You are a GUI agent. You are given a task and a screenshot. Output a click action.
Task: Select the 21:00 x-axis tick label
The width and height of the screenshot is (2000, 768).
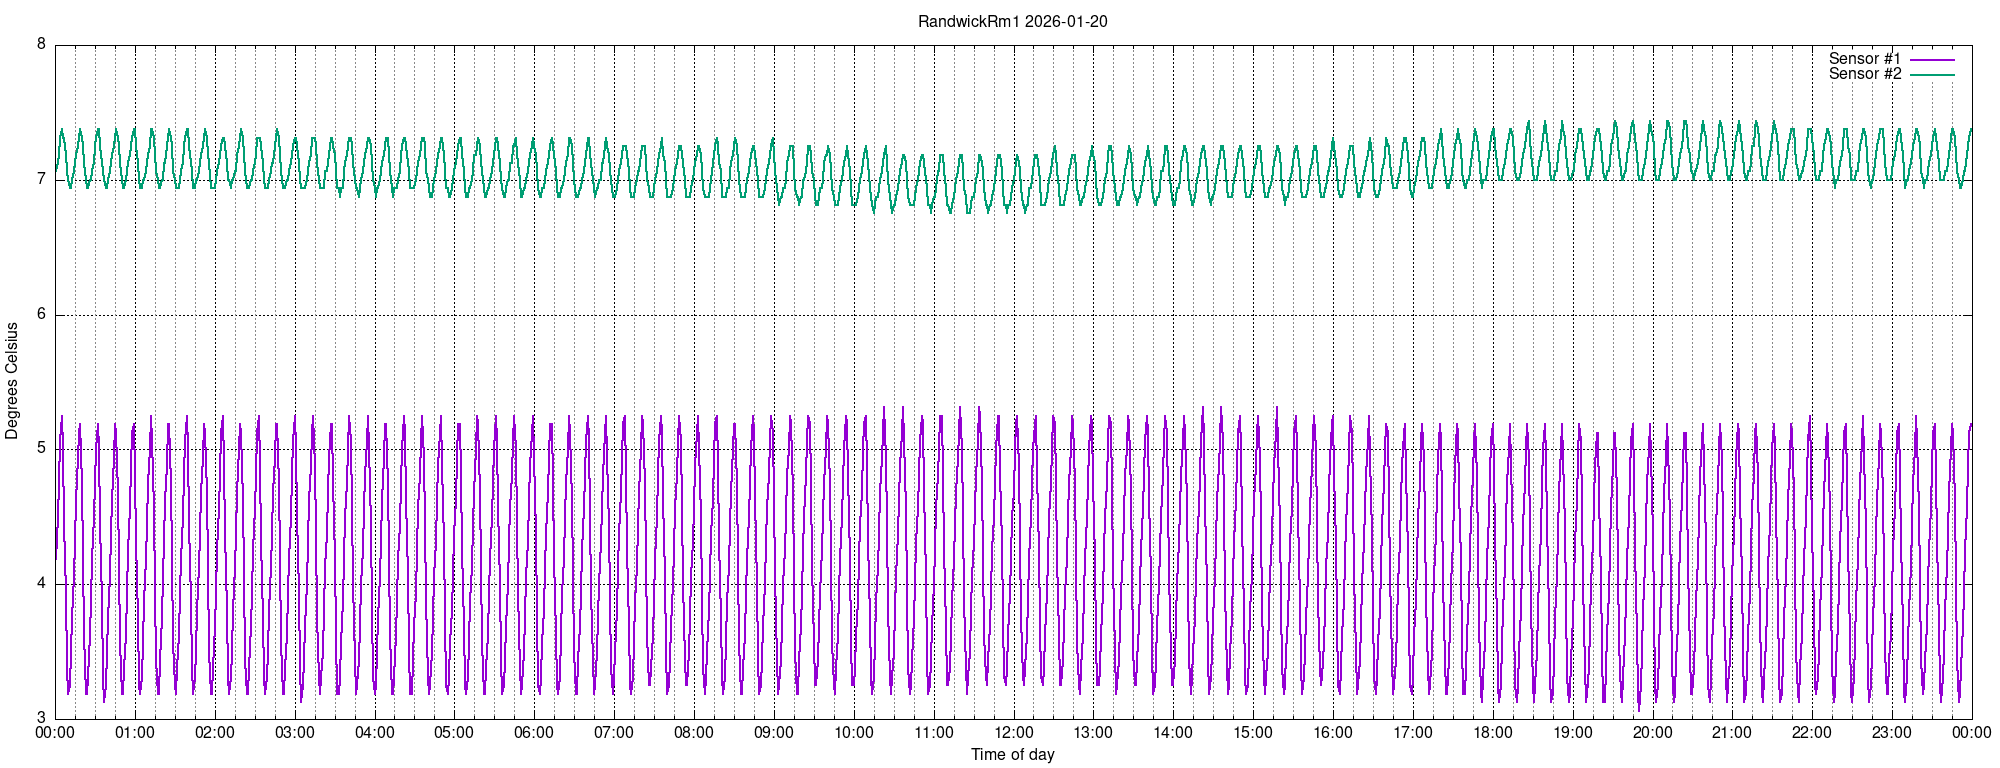point(1732,733)
